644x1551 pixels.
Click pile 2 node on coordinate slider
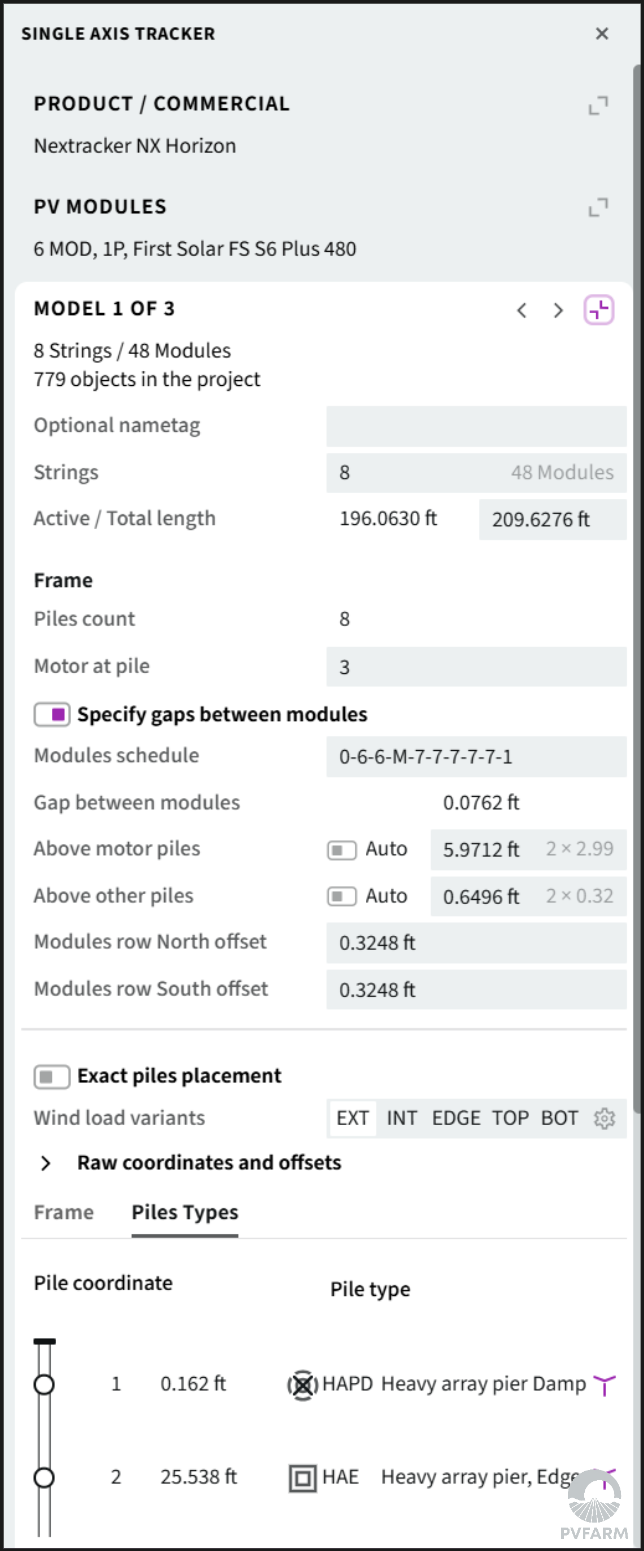click(x=43, y=1477)
